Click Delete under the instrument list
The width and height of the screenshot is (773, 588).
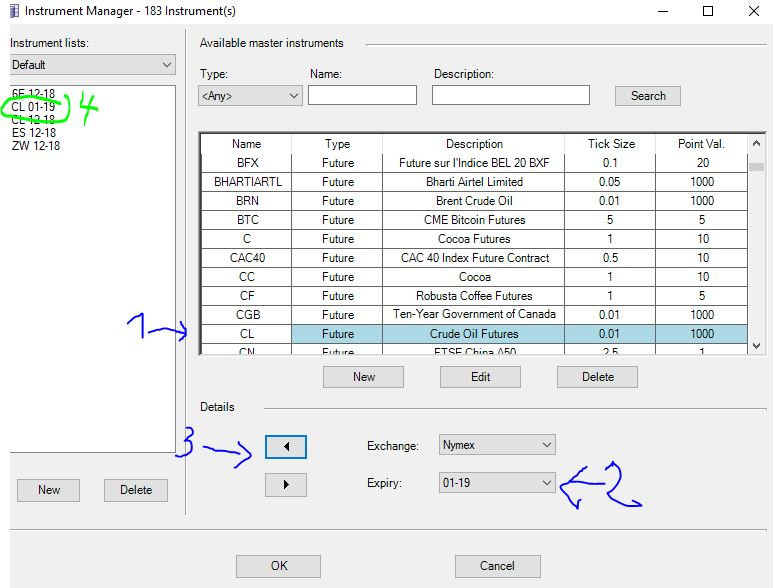(136, 490)
